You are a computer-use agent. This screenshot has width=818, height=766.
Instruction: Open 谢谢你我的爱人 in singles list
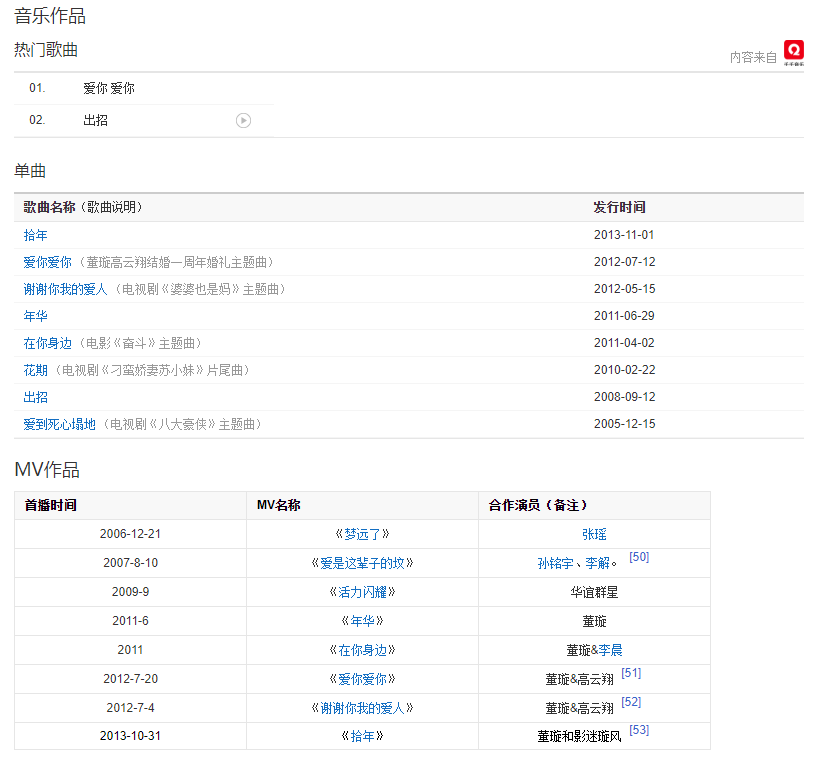[x=66, y=289]
